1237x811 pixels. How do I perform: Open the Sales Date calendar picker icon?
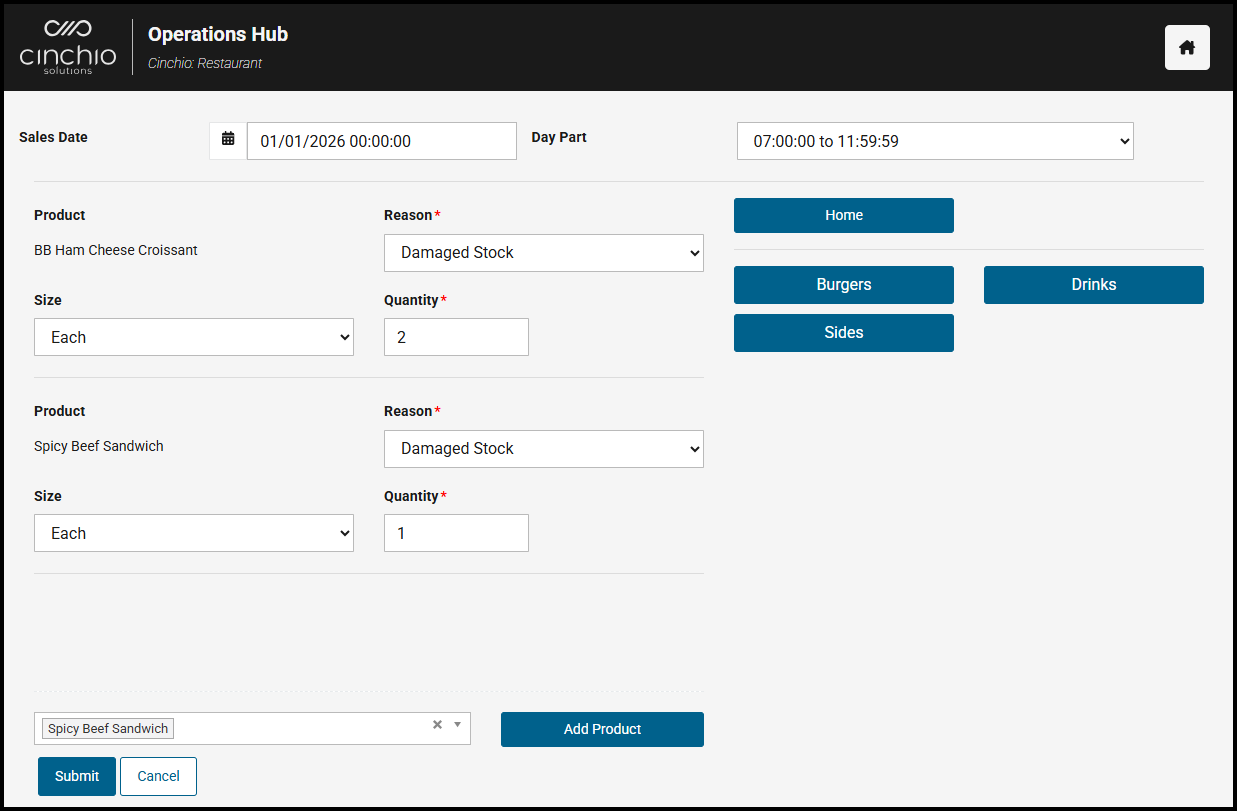[228, 140]
